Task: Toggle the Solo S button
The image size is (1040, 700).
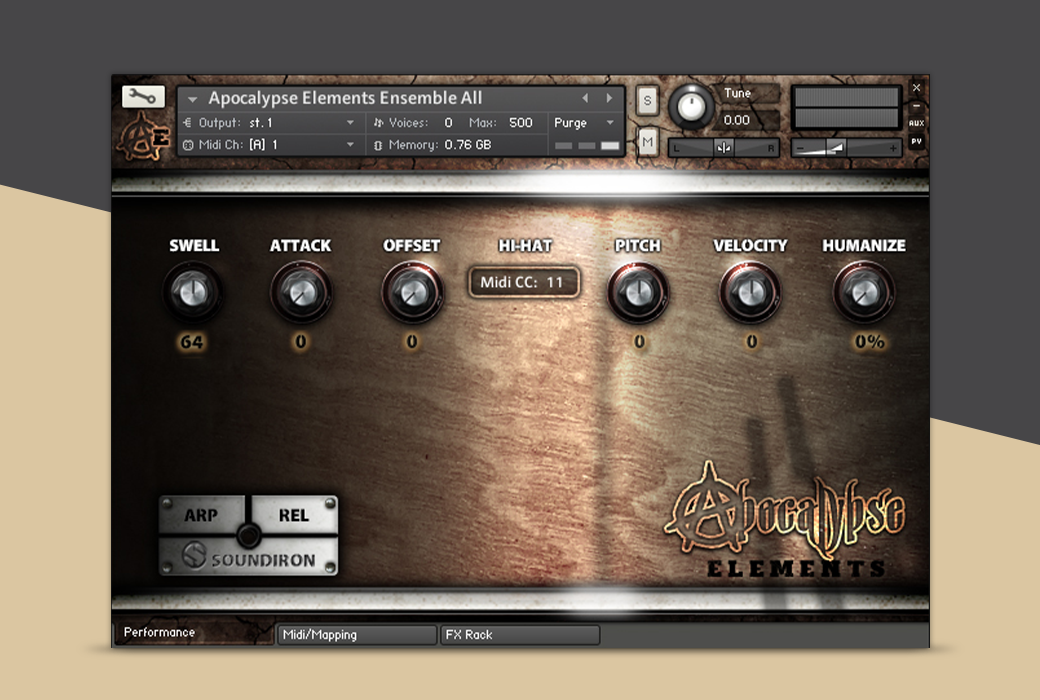Action: click(647, 101)
